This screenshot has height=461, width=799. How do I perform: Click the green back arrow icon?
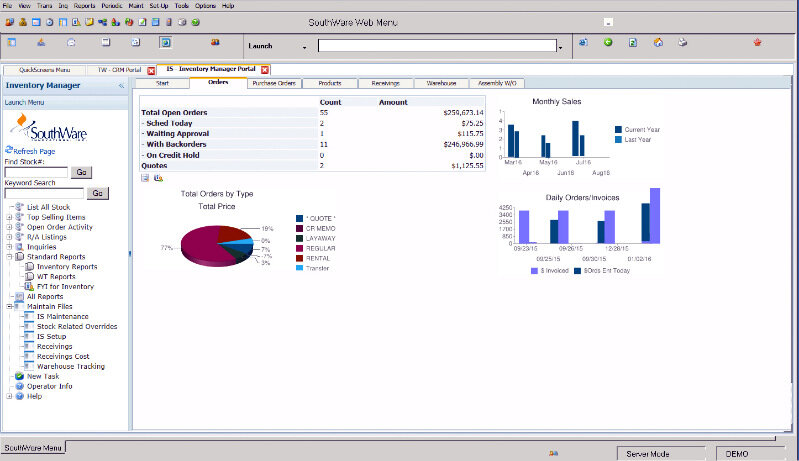(608, 43)
